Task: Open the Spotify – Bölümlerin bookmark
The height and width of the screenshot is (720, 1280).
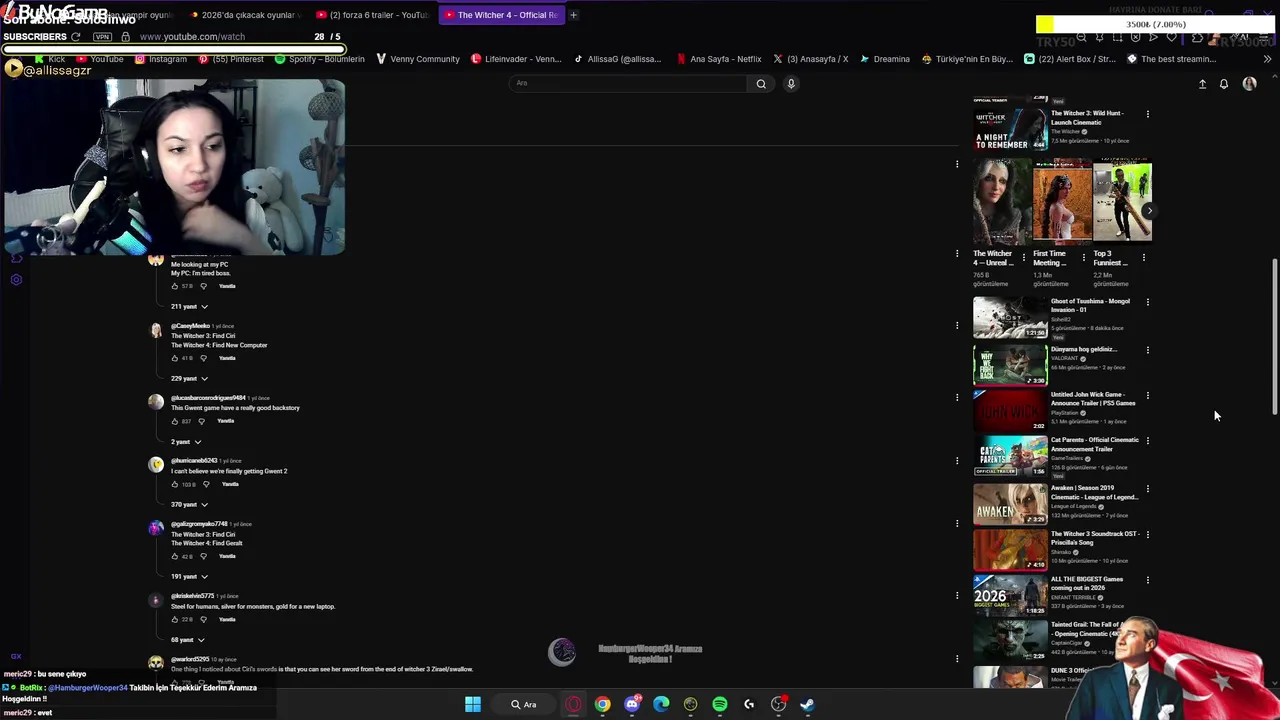Action: [x=320, y=59]
